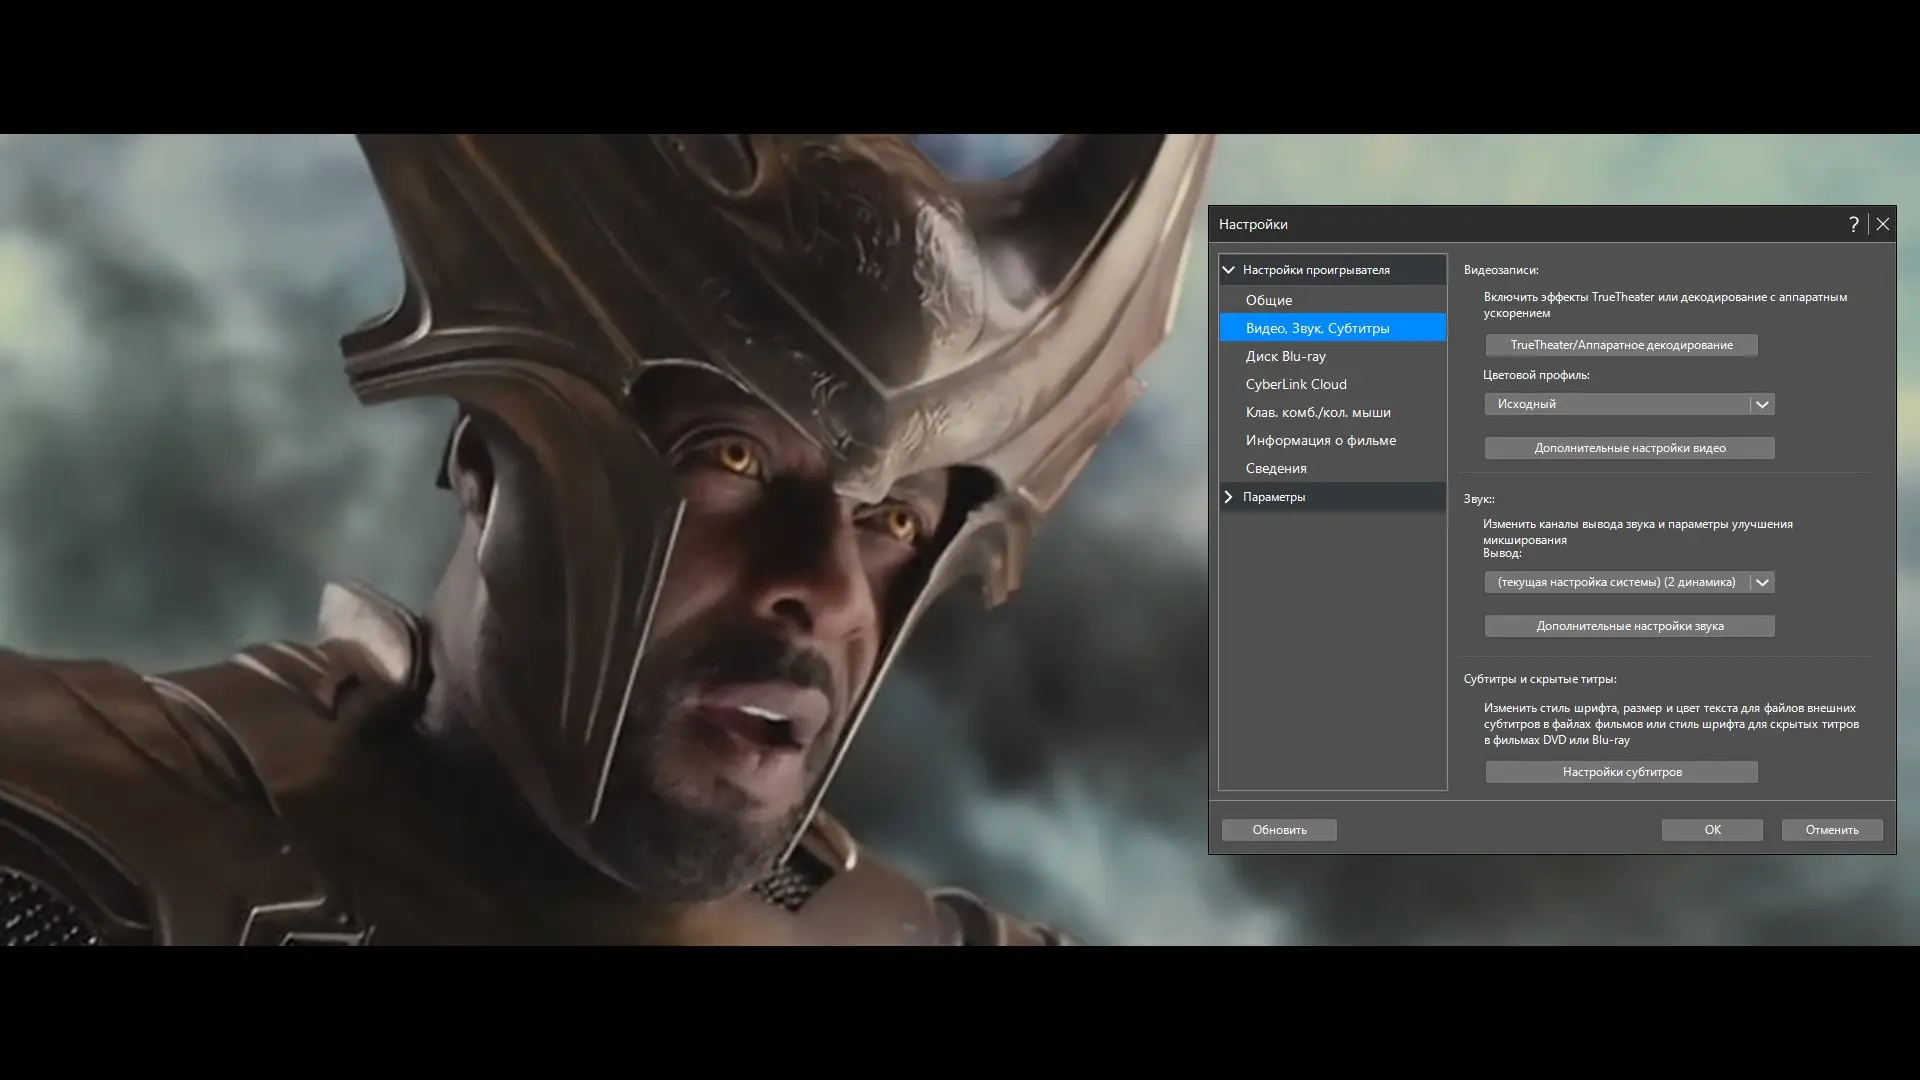1920x1080 pixels.
Task: Select the Общие settings category
Action: (1269, 300)
